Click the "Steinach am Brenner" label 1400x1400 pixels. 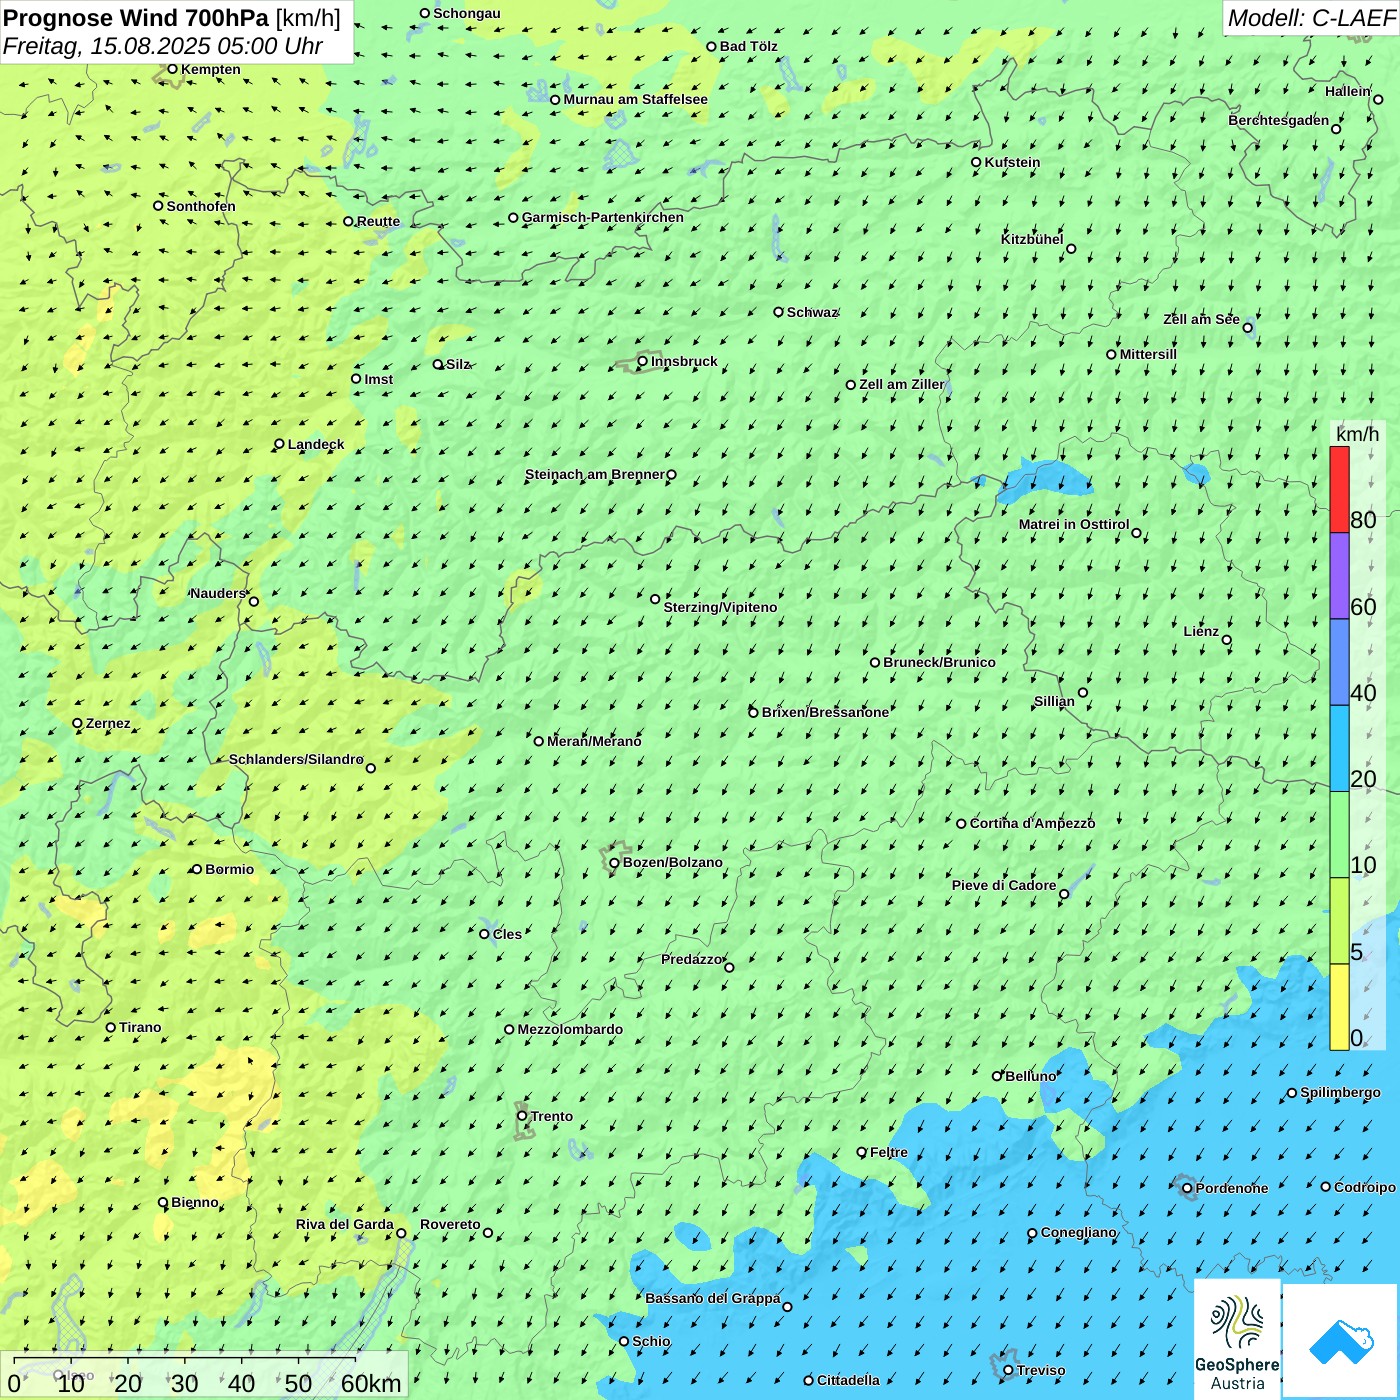click(595, 474)
